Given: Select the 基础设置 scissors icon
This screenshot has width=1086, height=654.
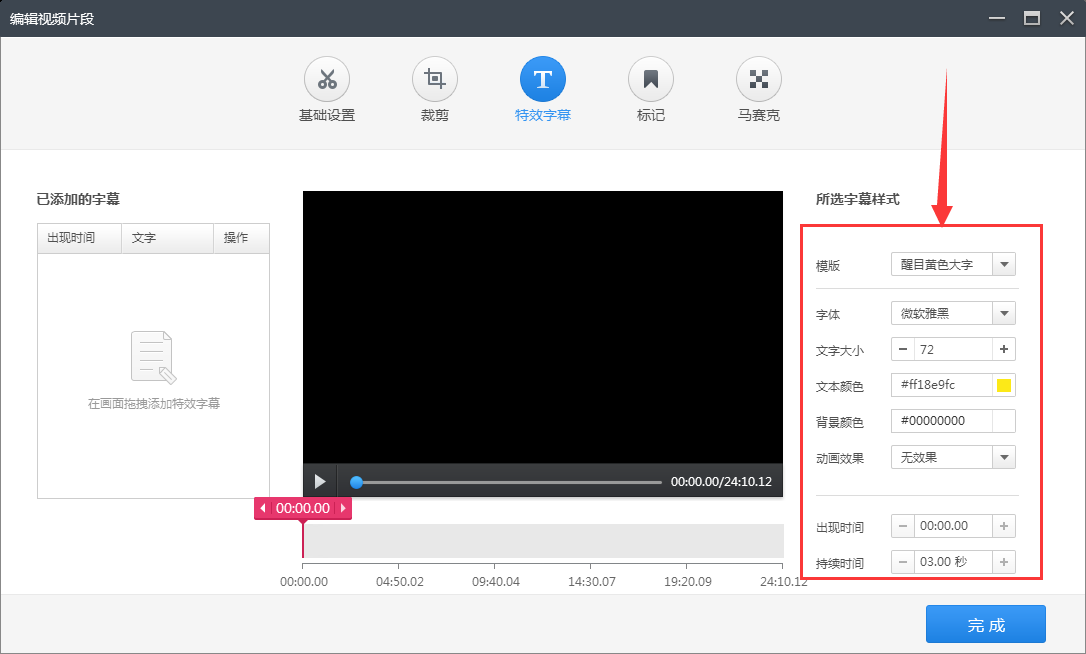Looking at the screenshot, I should coord(327,79).
